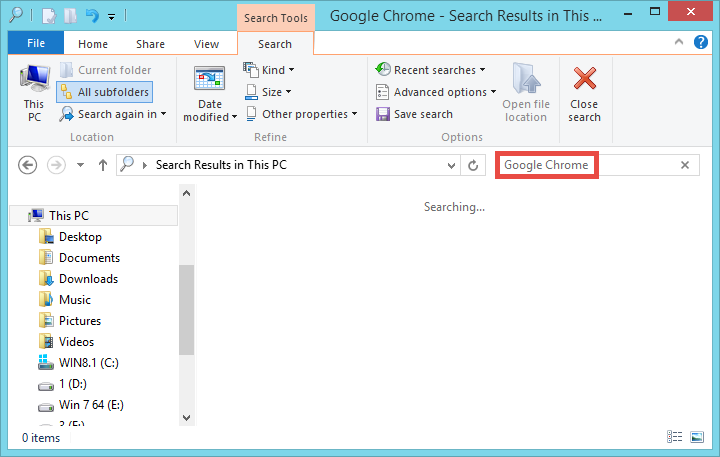Click the This PC search location icon
720x457 pixels.
click(x=34, y=78)
